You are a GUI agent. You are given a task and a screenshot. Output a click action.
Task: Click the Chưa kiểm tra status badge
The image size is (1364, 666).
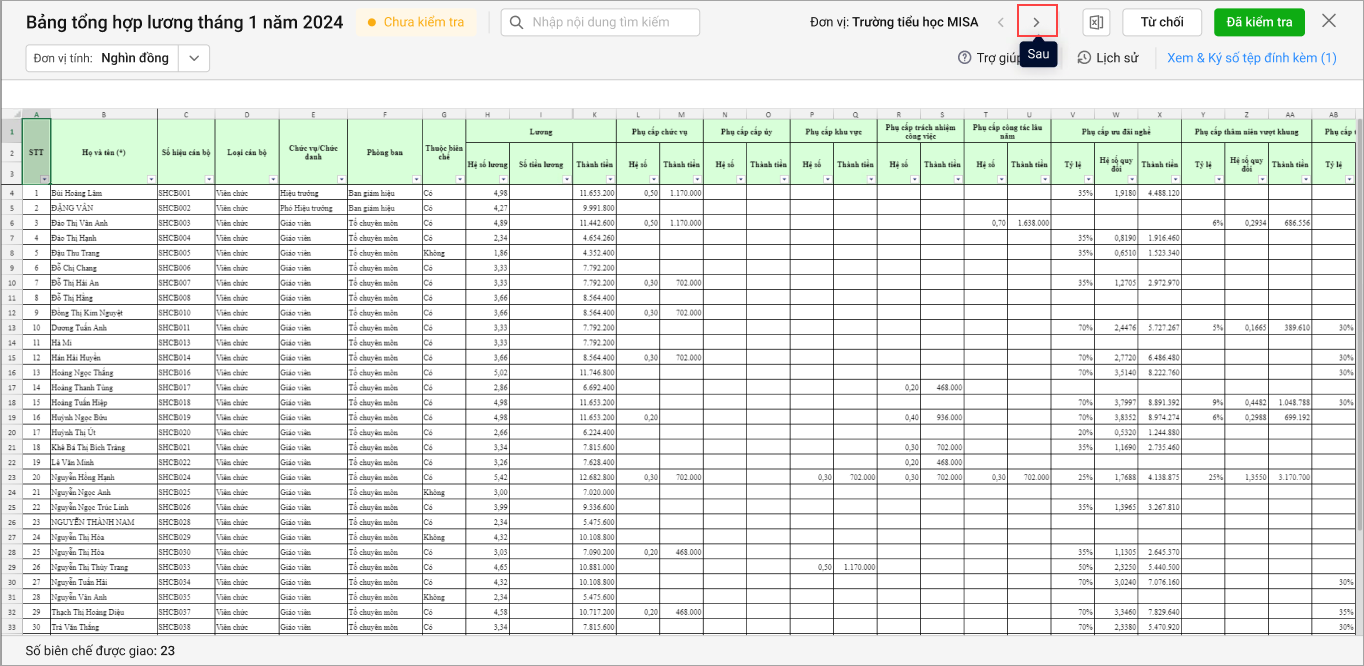[x=416, y=22]
